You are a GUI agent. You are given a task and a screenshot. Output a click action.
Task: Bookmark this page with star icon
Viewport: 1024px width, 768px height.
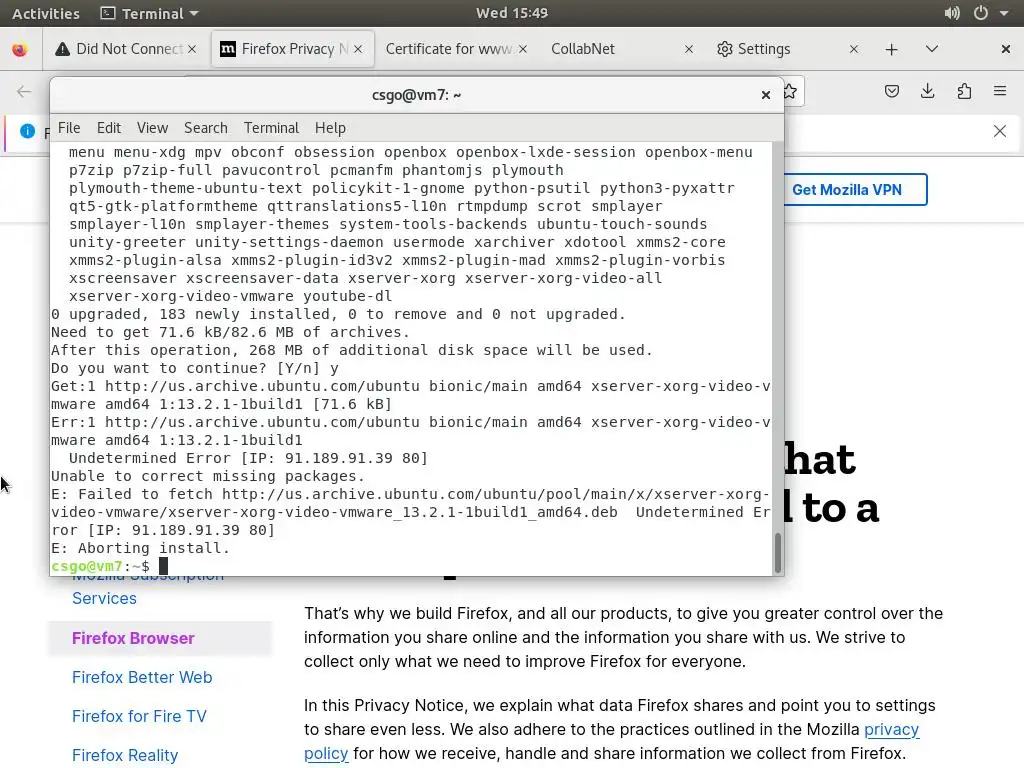coord(790,91)
